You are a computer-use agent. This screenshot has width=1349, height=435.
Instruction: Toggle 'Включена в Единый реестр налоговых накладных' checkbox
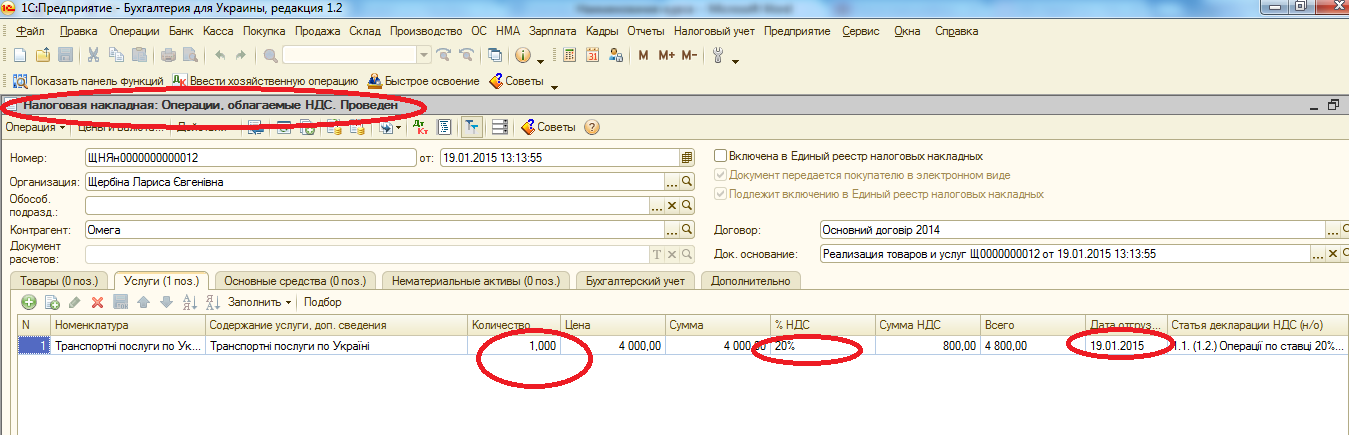tap(720, 156)
